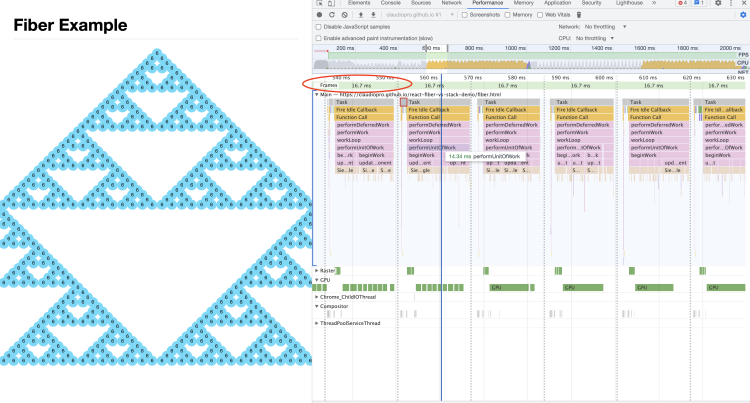Collapse the Main thread track
Image resolution: width=750 pixels, height=403 pixels.
tap(317, 95)
